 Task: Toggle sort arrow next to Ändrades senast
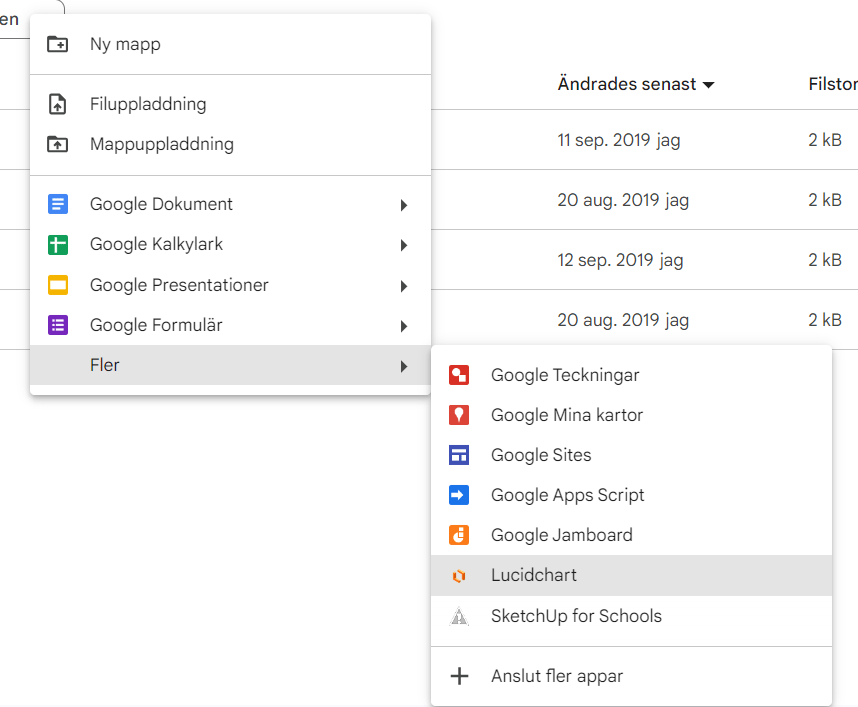(x=708, y=85)
